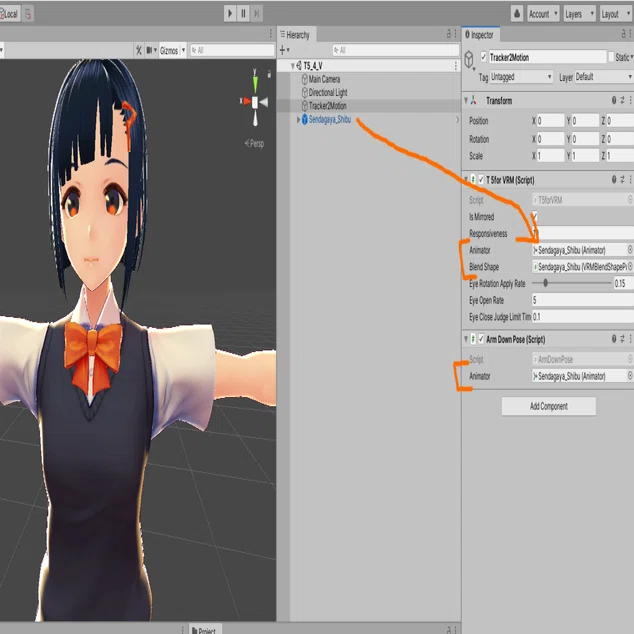Screen dimensions: 634x634
Task: Expand the Sendagaya_Shibu object
Action: (298, 119)
